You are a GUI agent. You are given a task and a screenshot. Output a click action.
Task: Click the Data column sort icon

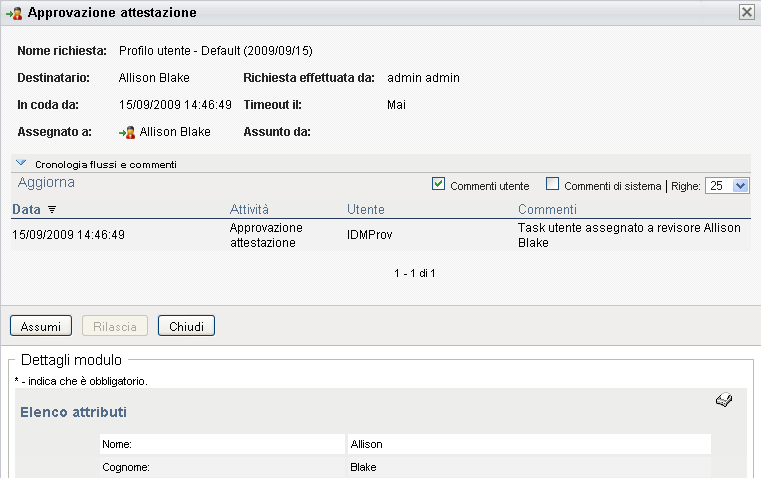[x=52, y=210]
